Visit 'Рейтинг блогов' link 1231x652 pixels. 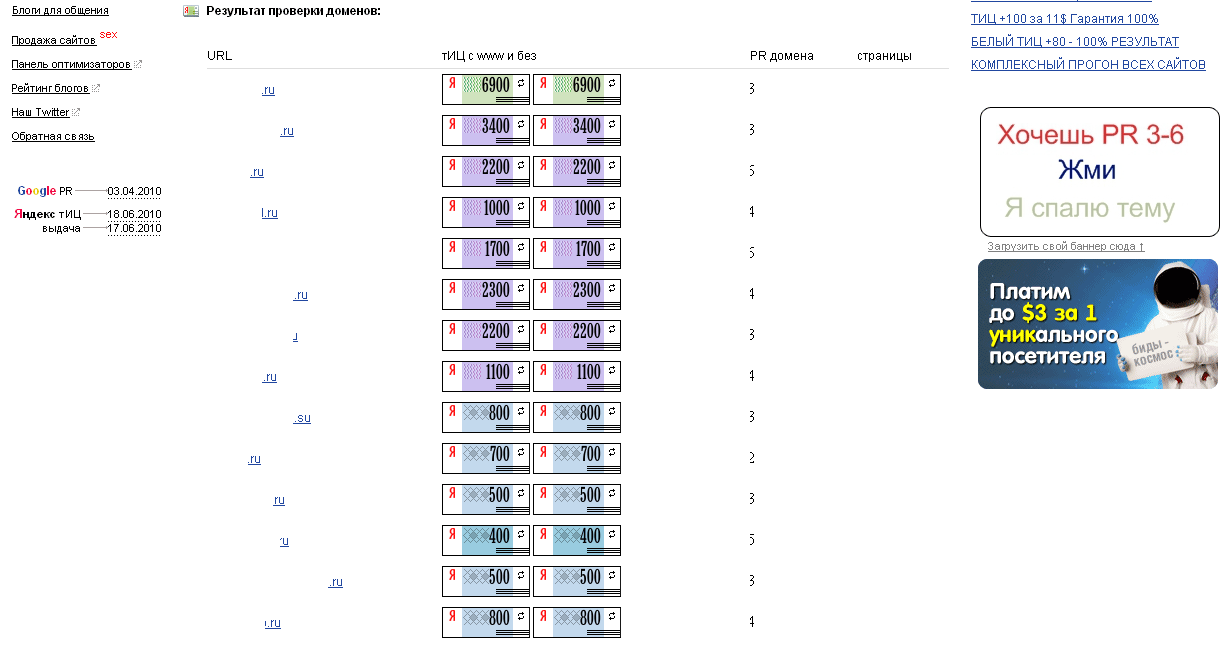pos(50,88)
